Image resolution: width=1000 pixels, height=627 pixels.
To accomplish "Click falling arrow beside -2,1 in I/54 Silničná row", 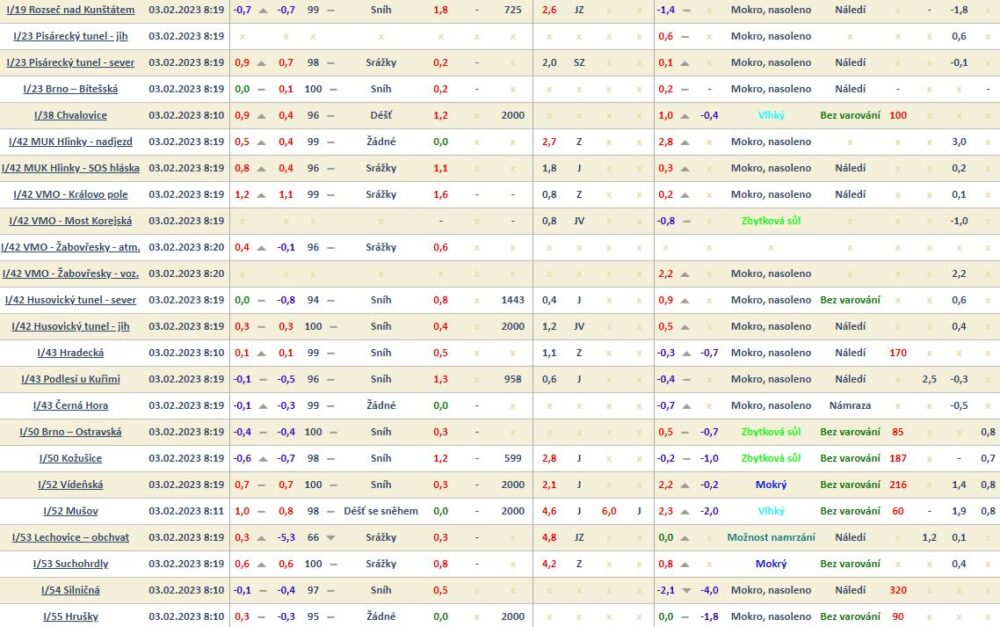I will point(689,590).
